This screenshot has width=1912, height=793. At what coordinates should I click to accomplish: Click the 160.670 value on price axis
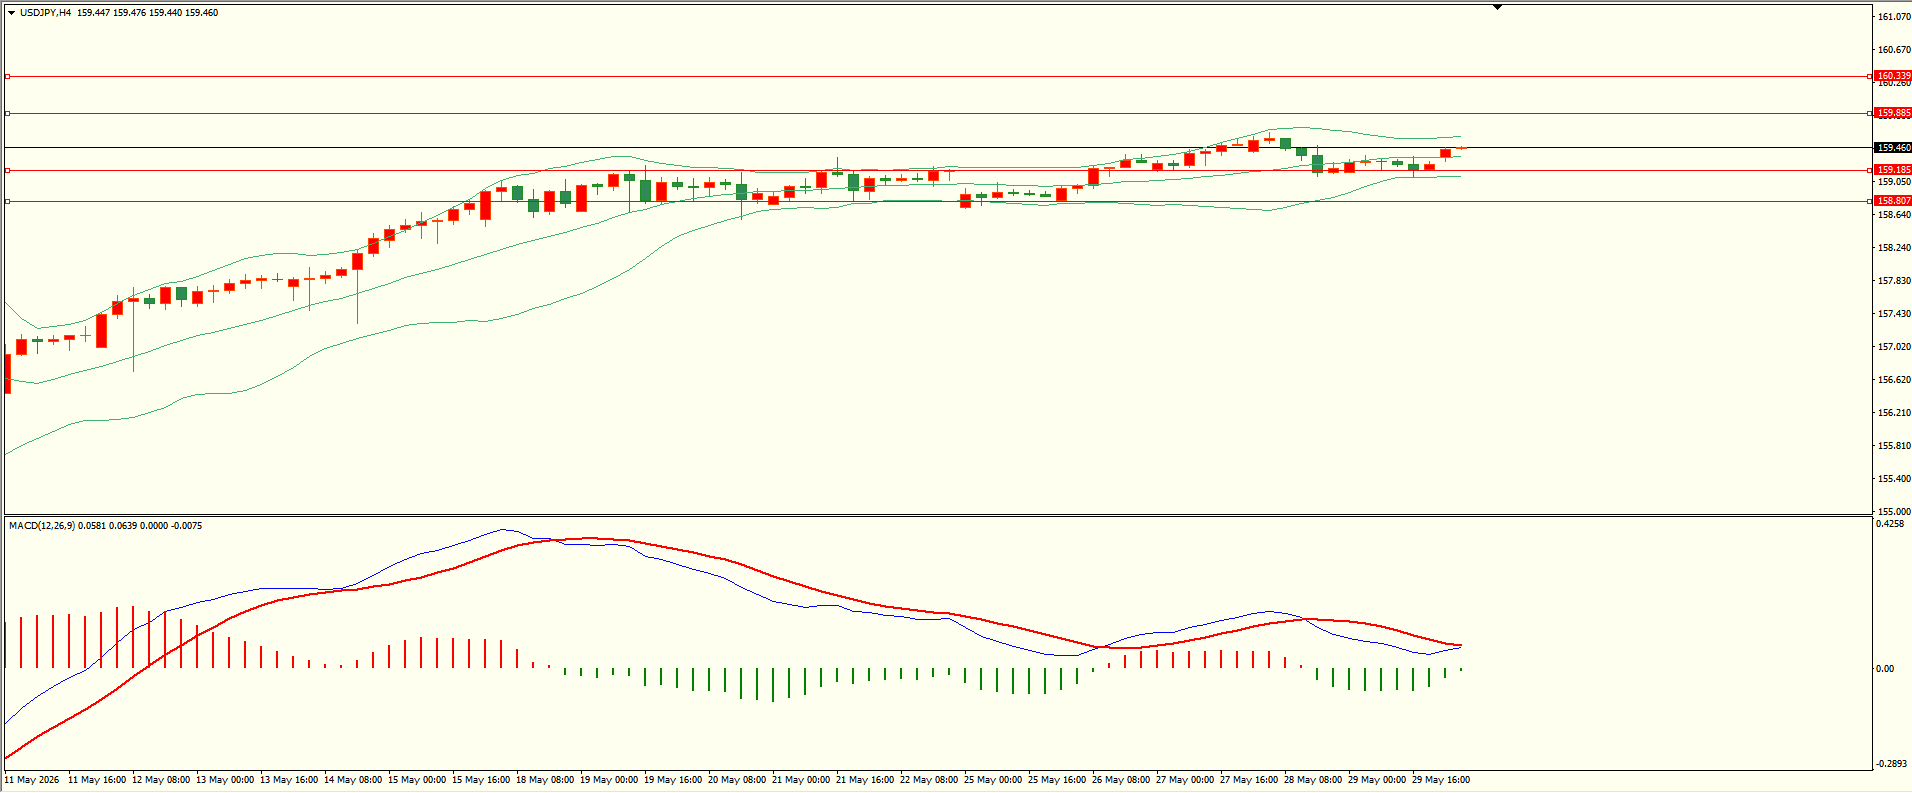tap(1894, 50)
